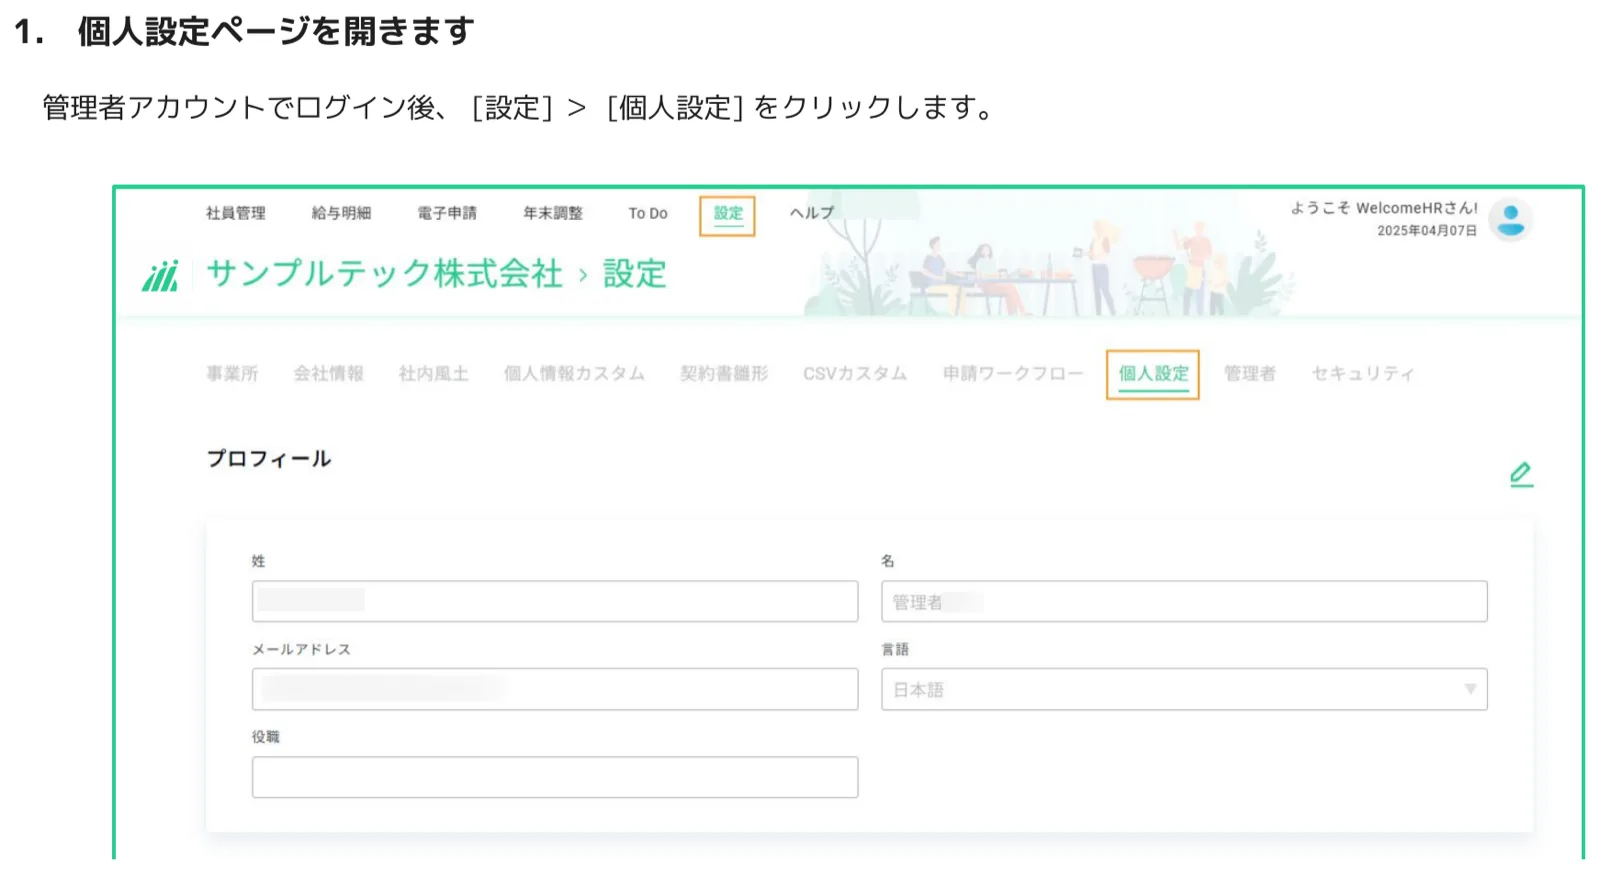Switch to the 会社情報 tab

329,373
